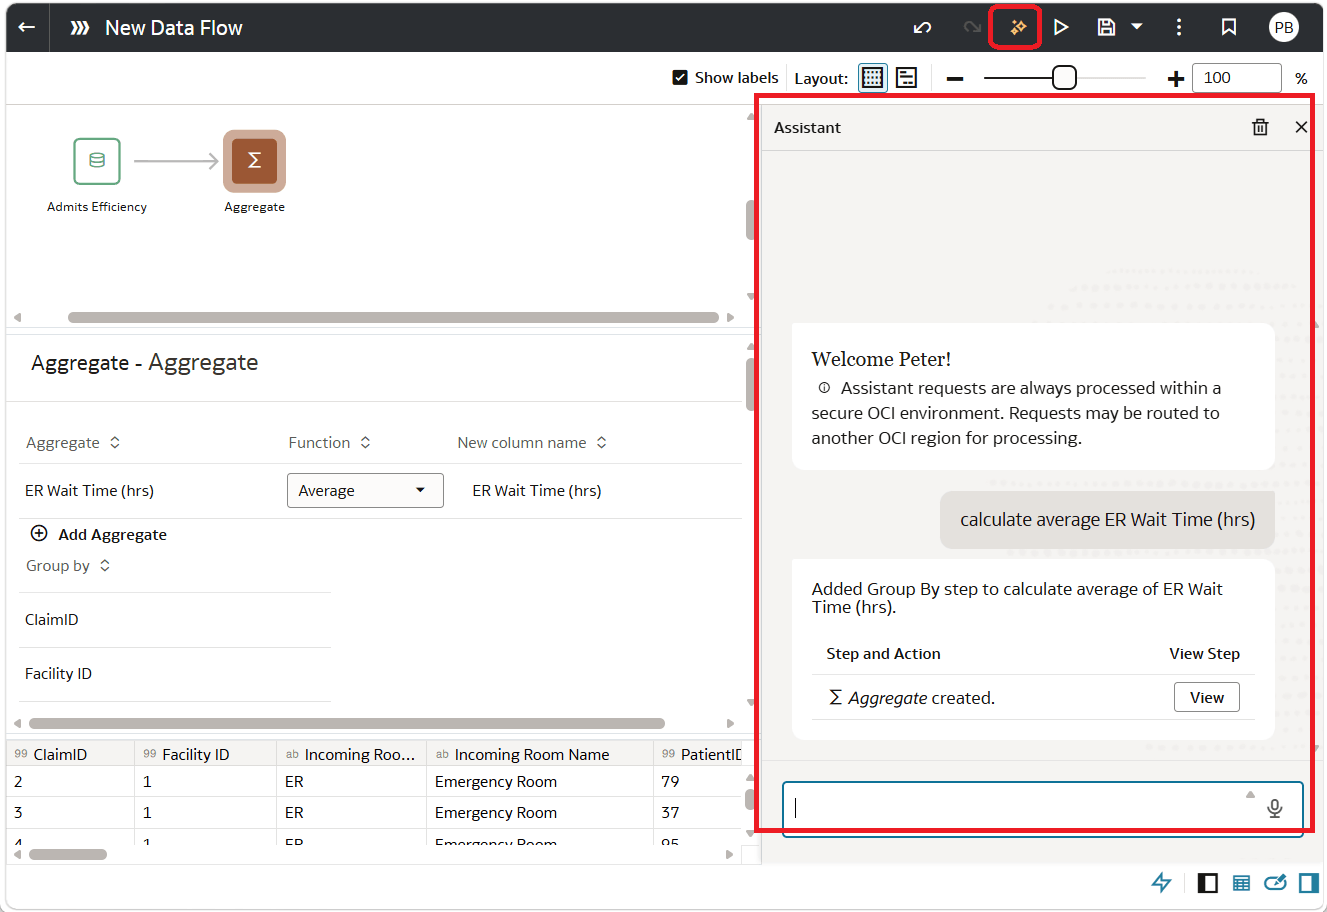
Task: Click the microphone icon in Assistant input
Action: 1274,808
